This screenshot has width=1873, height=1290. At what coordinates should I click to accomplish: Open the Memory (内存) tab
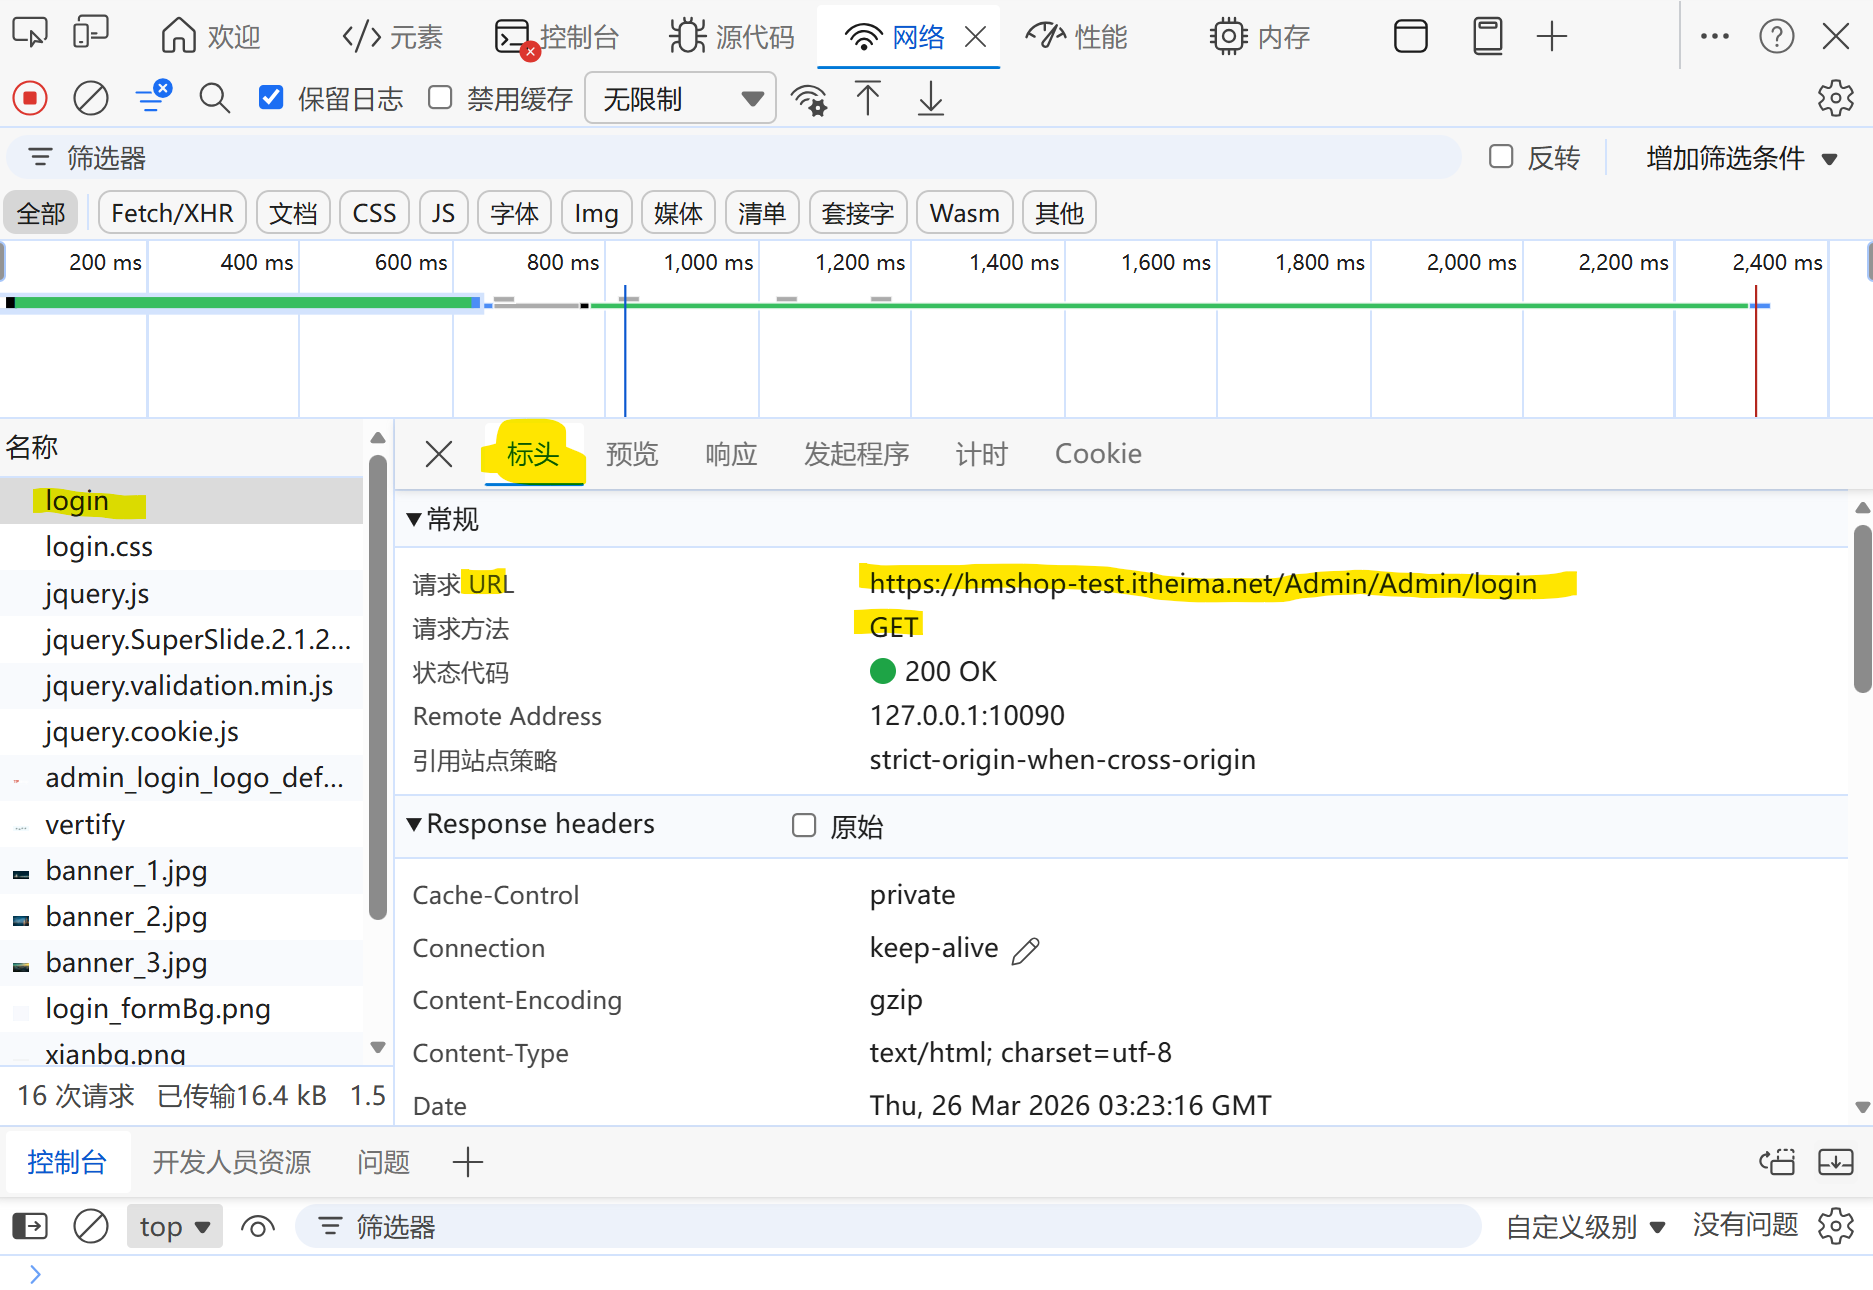pyautogui.click(x=1260, y=37)
